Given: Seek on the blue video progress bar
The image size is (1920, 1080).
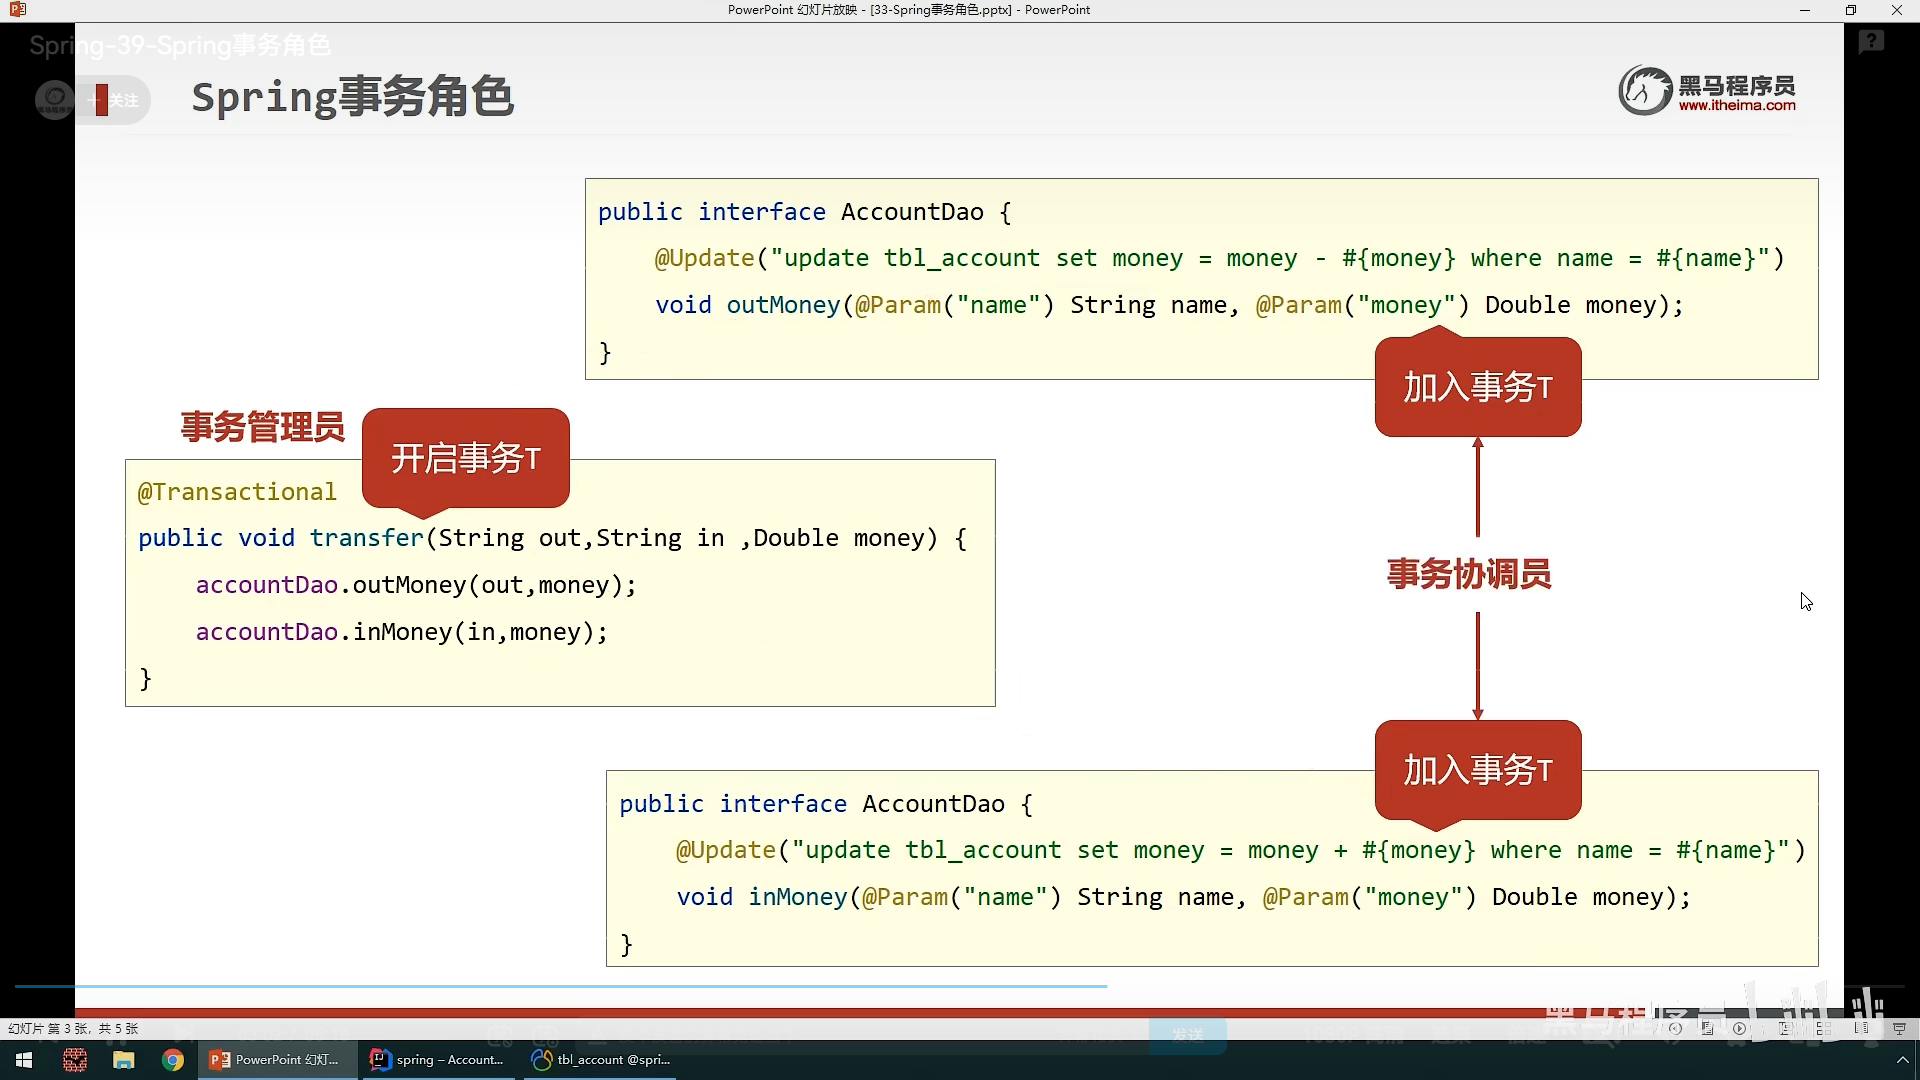Looking at the screenshot, I should point(560,986).
